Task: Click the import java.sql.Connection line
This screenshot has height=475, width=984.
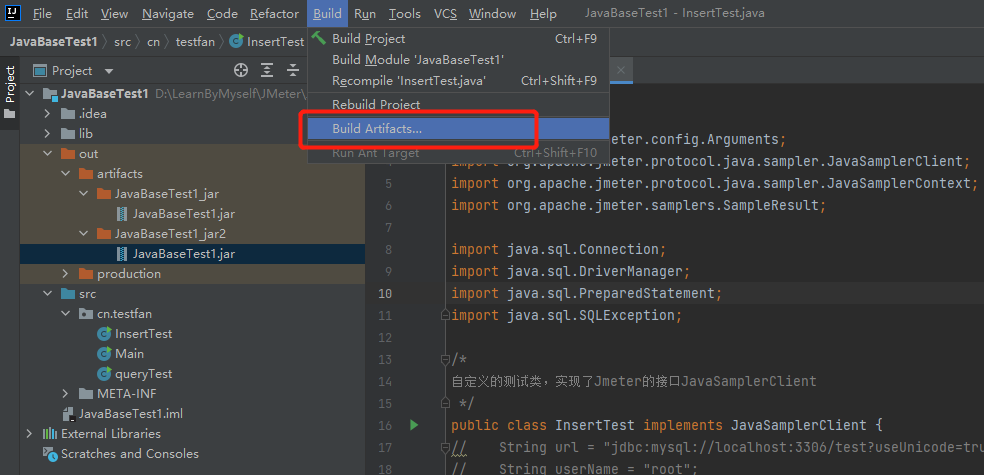Action: [x=559, y=249]
